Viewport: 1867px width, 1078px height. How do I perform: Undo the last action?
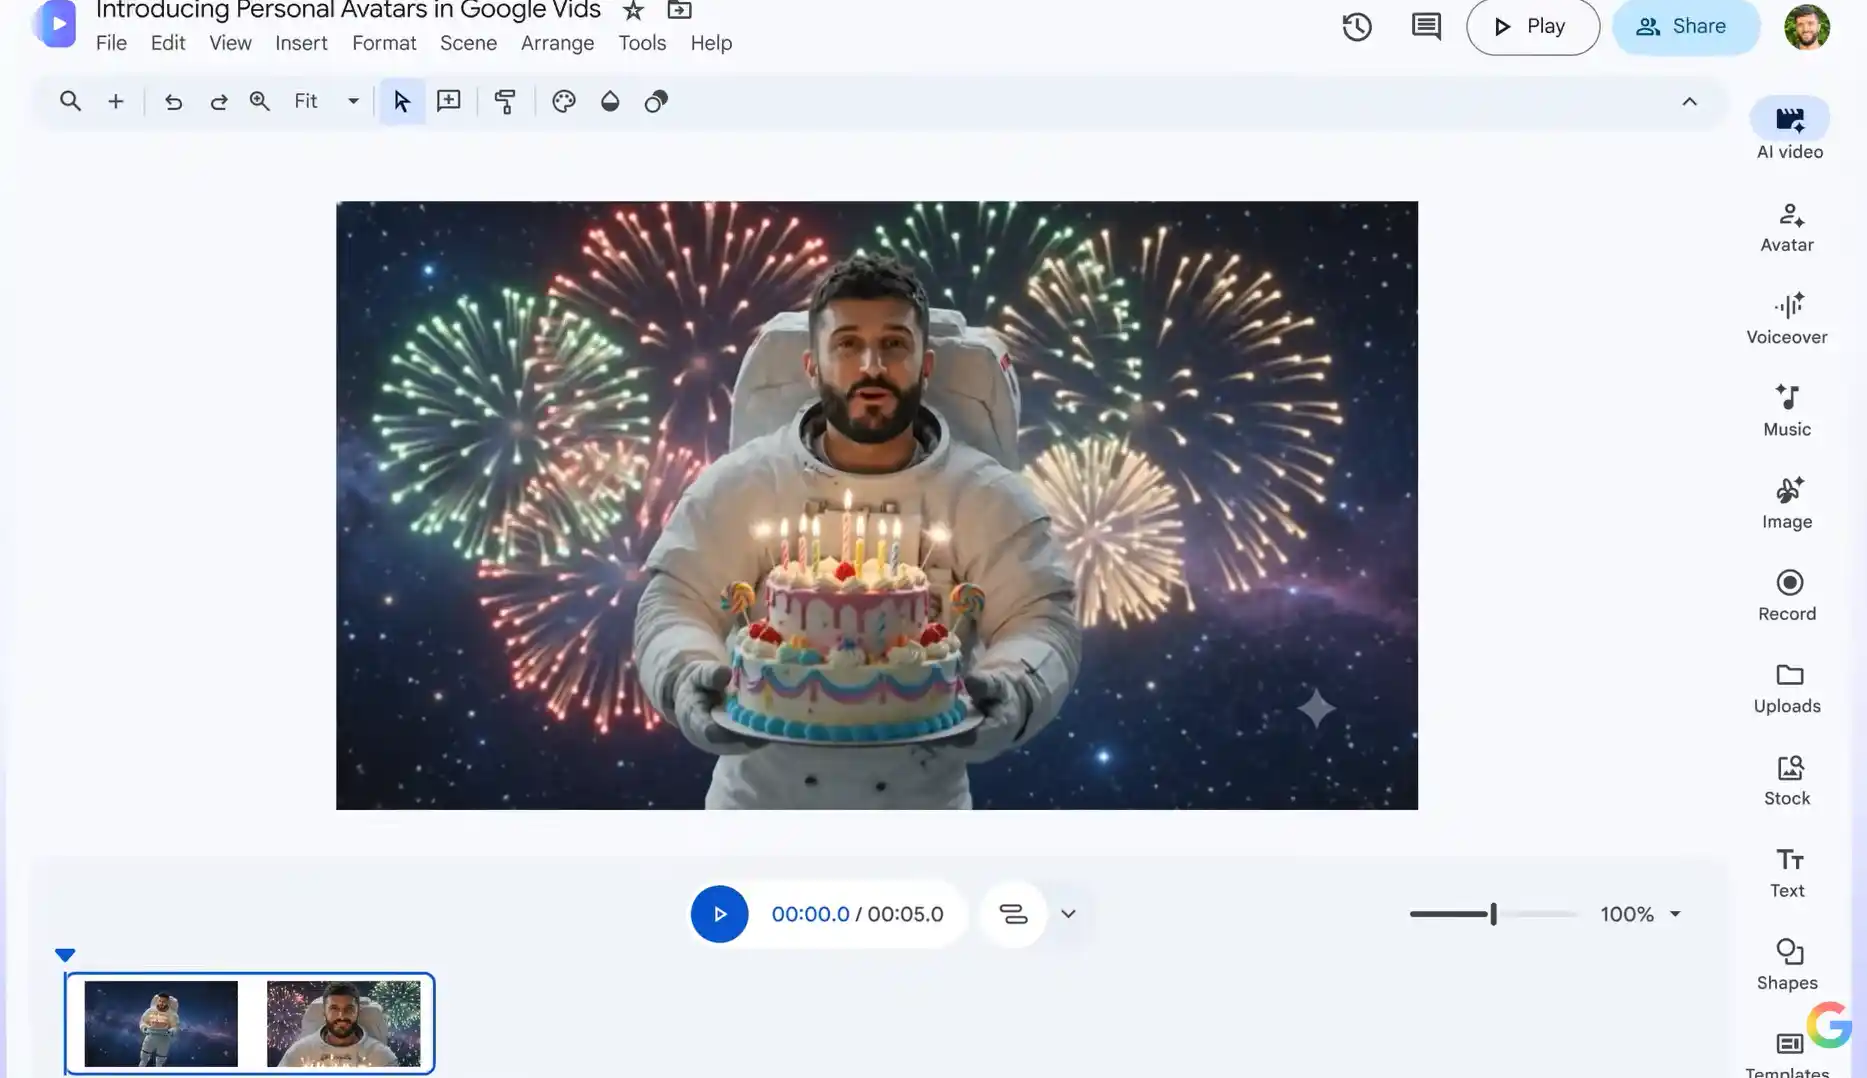click(173, 101)
